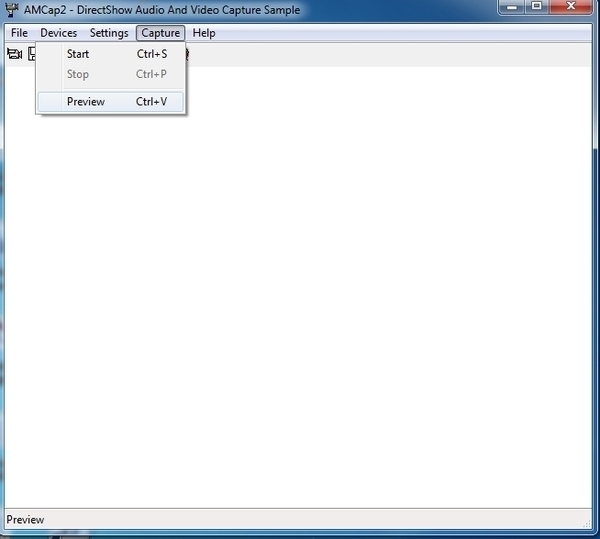Collapse the open Capture menu
The image size is (600, 539).
(x=160, y=33)
